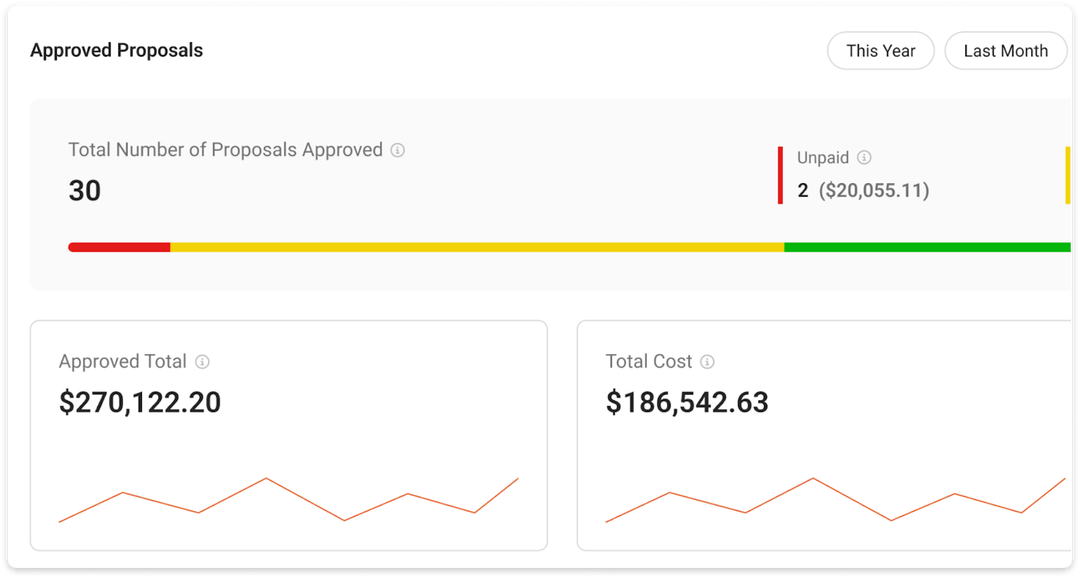Click the Approved Total sparkline chart
The image size is (1080, 578).
click(x=289, y=500)
